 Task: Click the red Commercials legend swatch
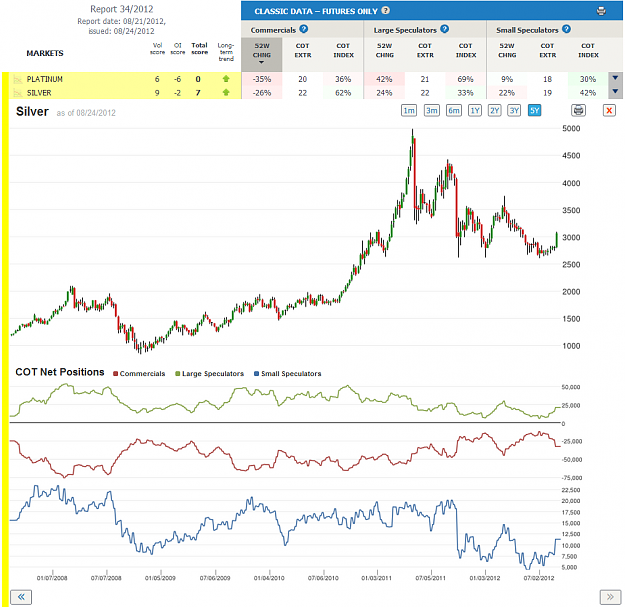coord(116,374)
